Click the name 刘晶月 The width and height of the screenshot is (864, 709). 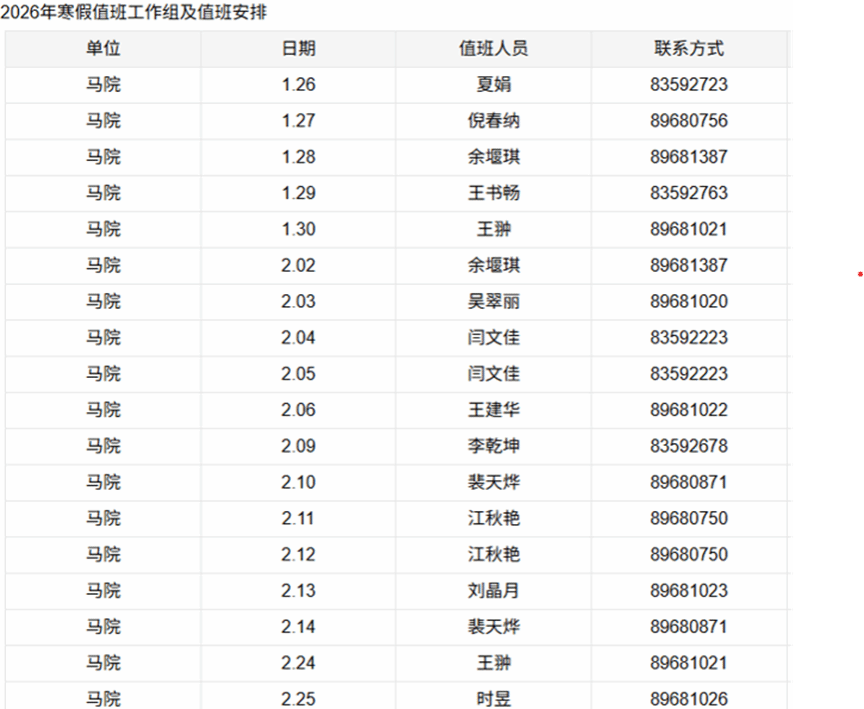click(x=493, y=590)
